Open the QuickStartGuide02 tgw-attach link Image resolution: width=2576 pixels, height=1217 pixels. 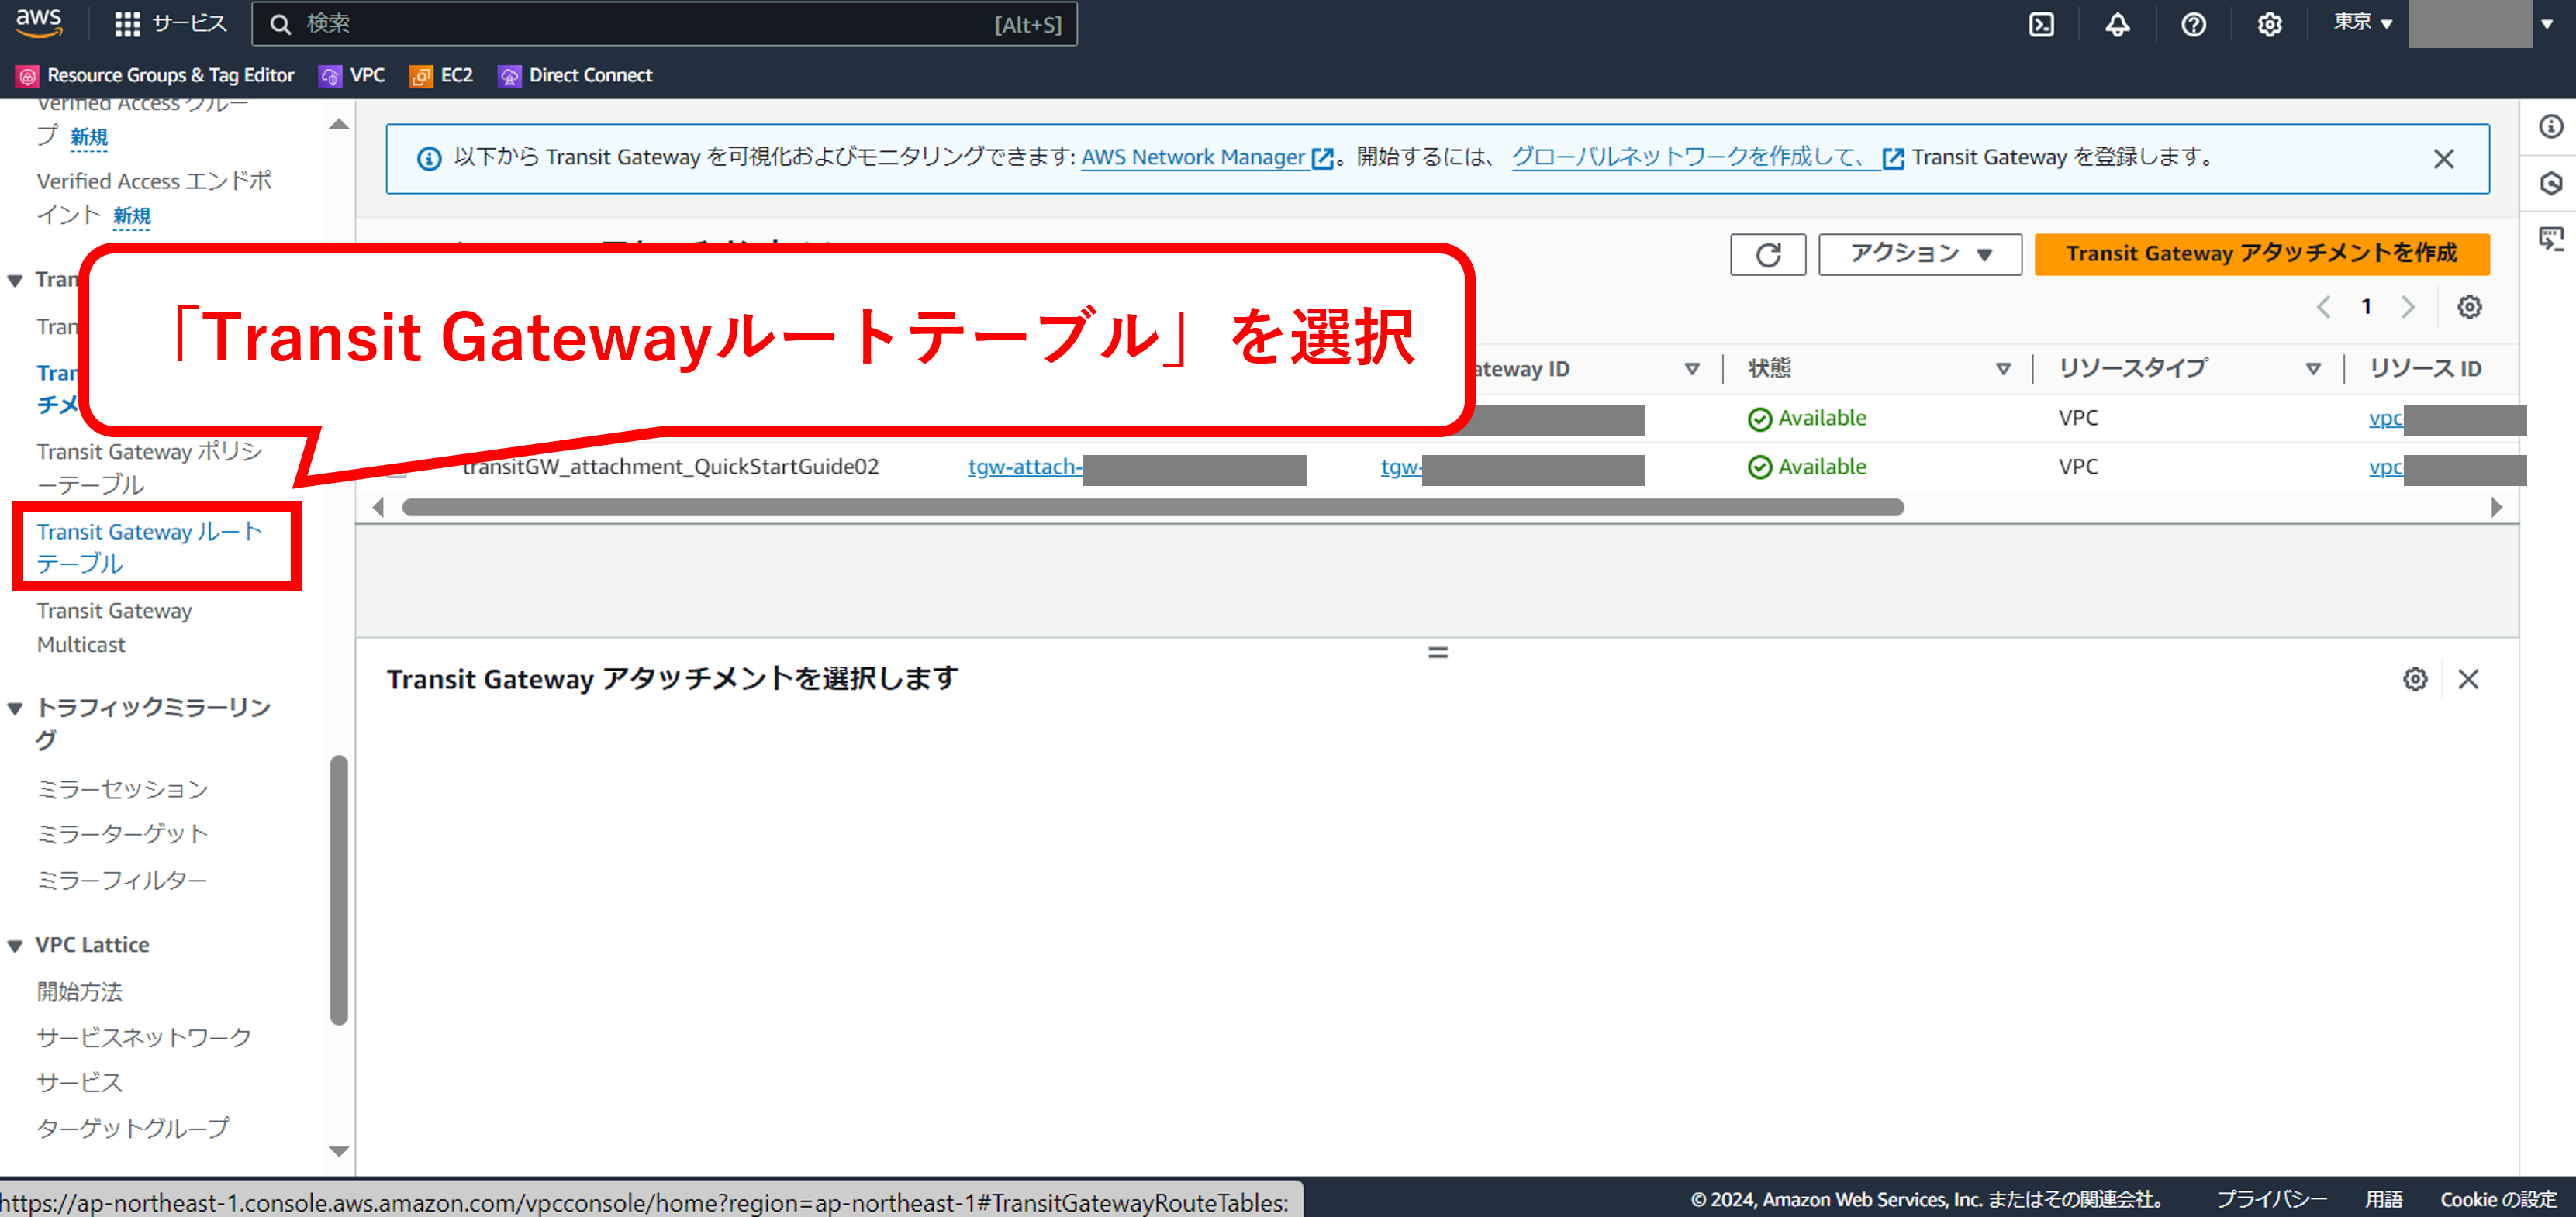pyautogui.click(x=1024, y=467)
